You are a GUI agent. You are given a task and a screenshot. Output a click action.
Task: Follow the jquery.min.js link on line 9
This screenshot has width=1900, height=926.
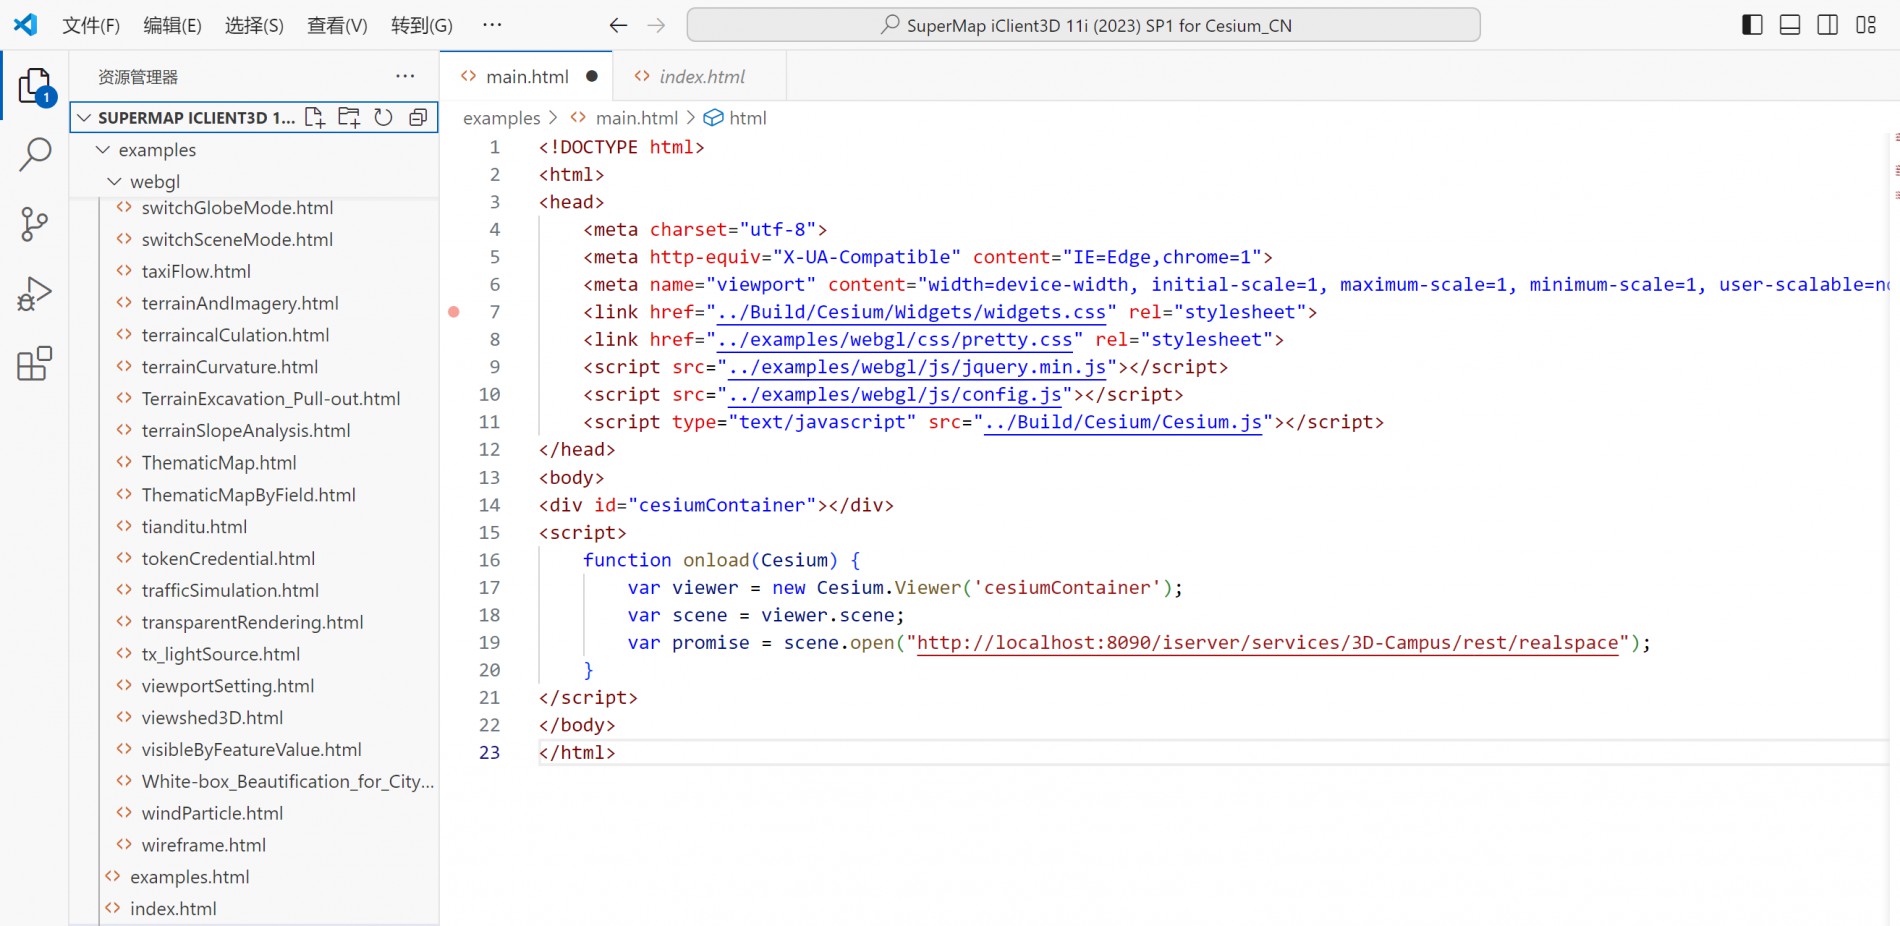(917, 367)
